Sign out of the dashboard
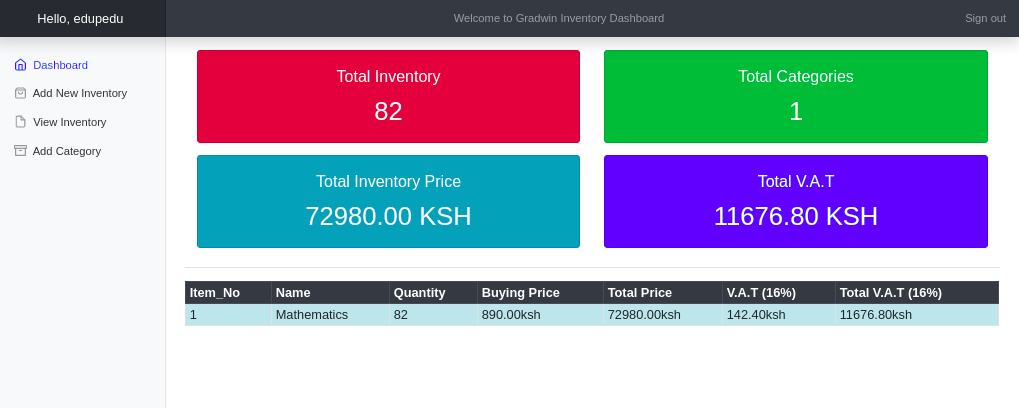1019x408 pixels. [x=984, y=18]
